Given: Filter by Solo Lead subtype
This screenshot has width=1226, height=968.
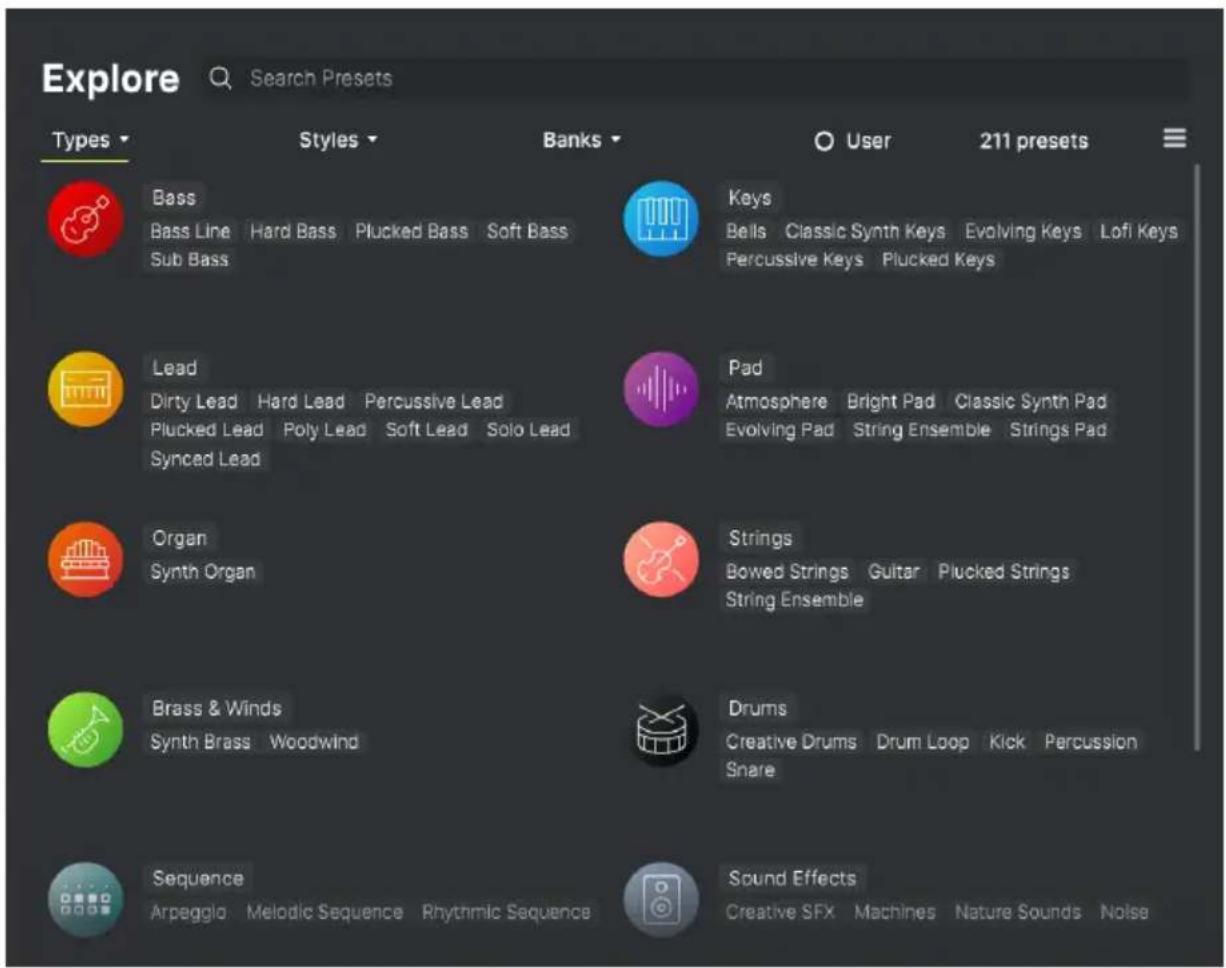Looking at the screenshot, I should pyautogui.click(x=528, y=431).
